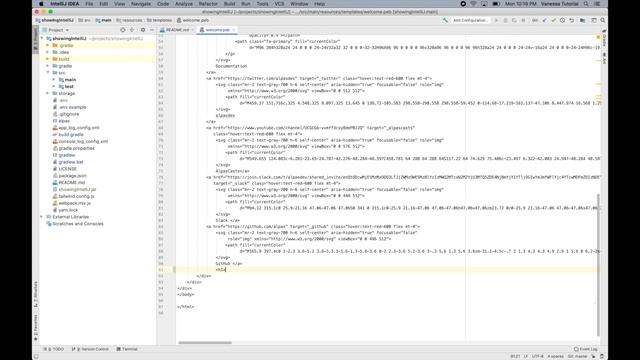
Task: Select Scratches and Consoles node
Action: tap(78, 224)
